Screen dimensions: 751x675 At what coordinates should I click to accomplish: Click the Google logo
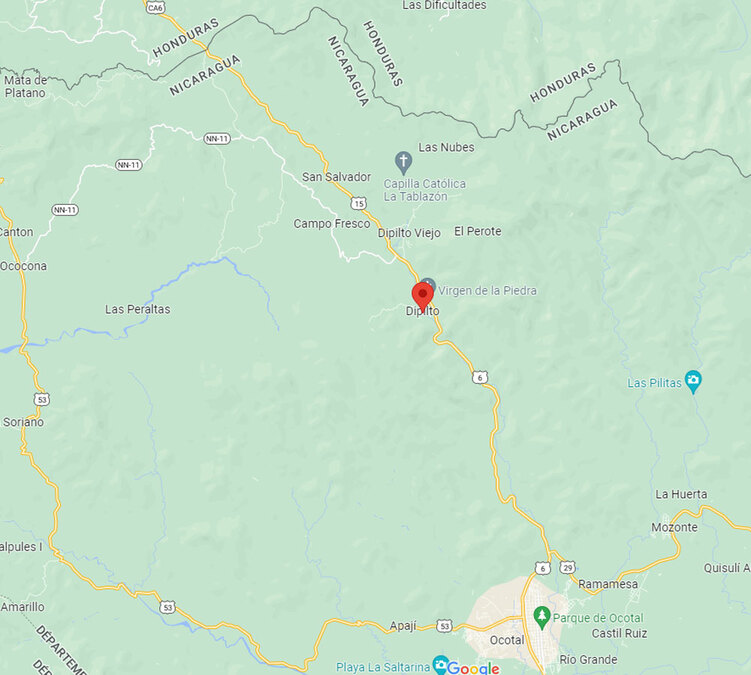pyautogui.click(x=473, y=667)
